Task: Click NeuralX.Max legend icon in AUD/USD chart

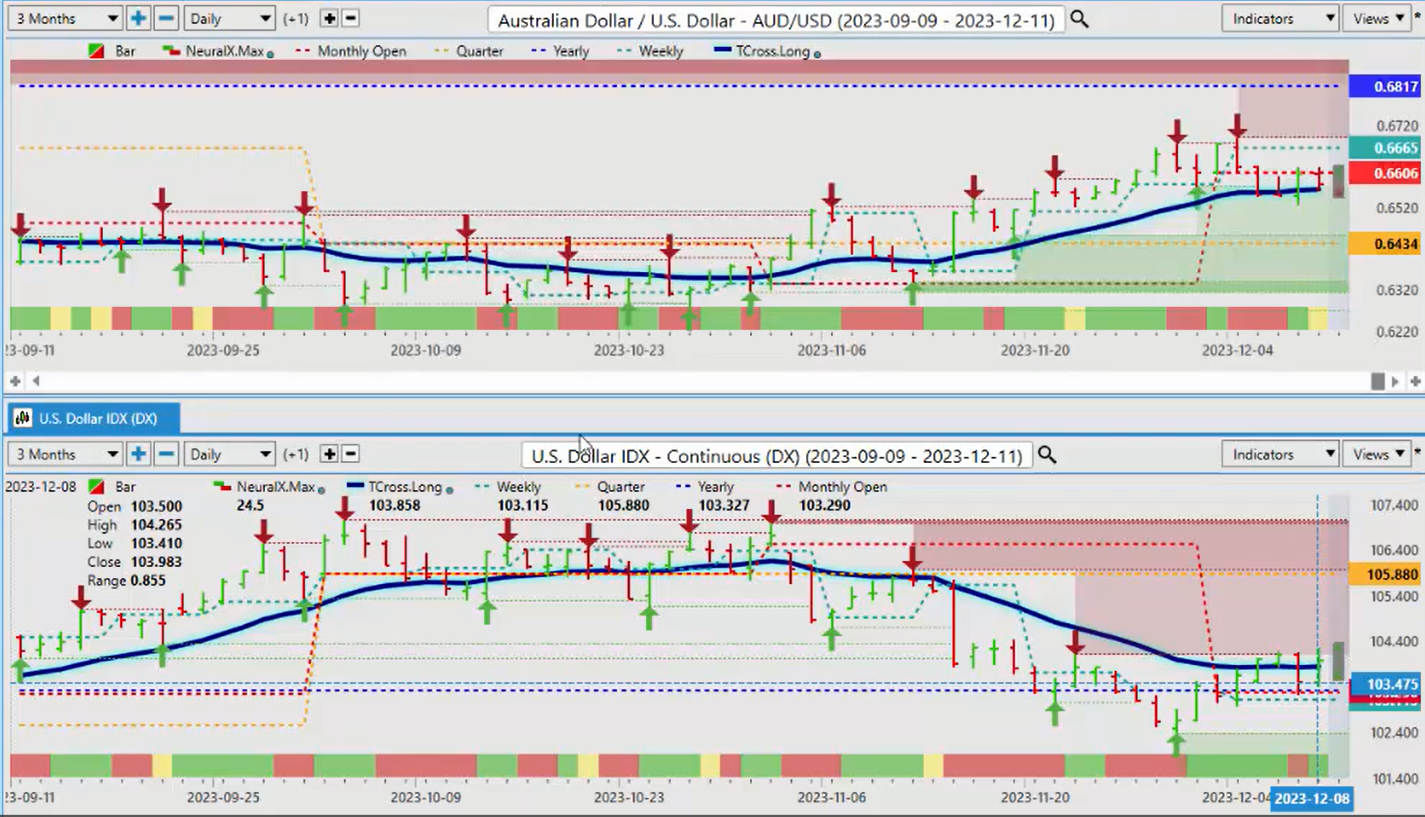Action: click(x=172, y=51)
